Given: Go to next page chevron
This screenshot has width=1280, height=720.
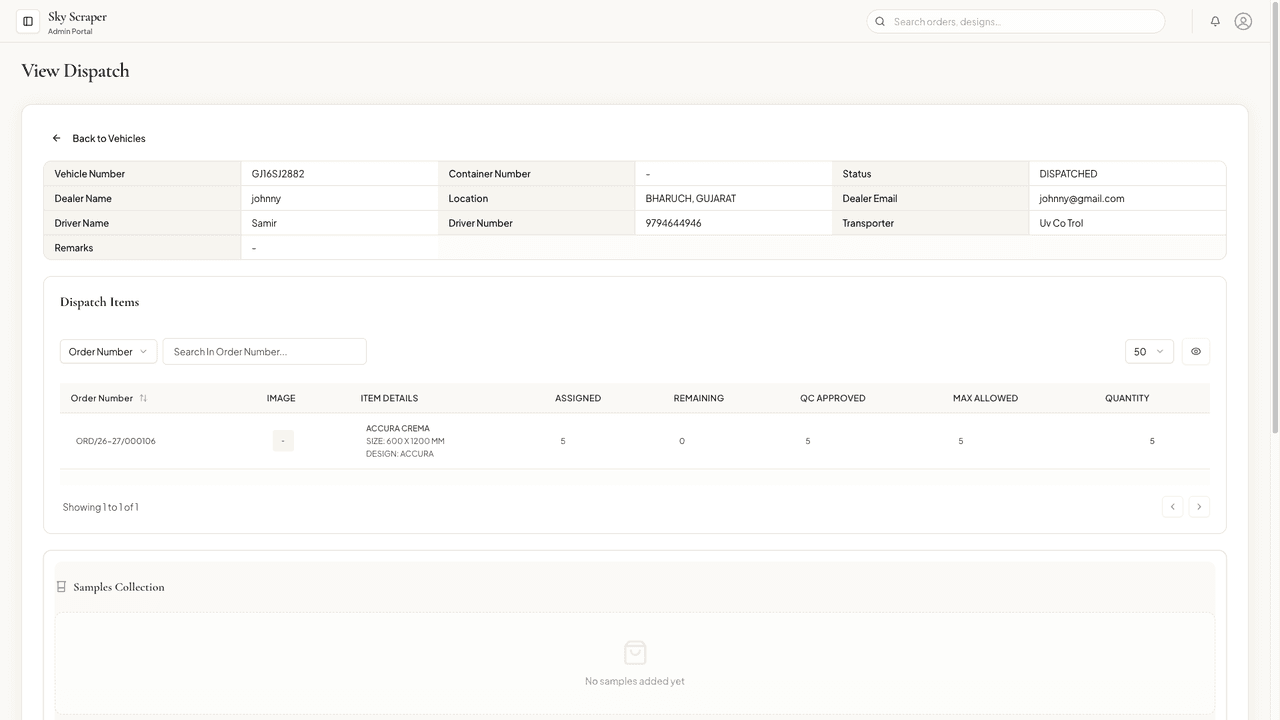Looking at the screenshot, I should point(1199,507).
